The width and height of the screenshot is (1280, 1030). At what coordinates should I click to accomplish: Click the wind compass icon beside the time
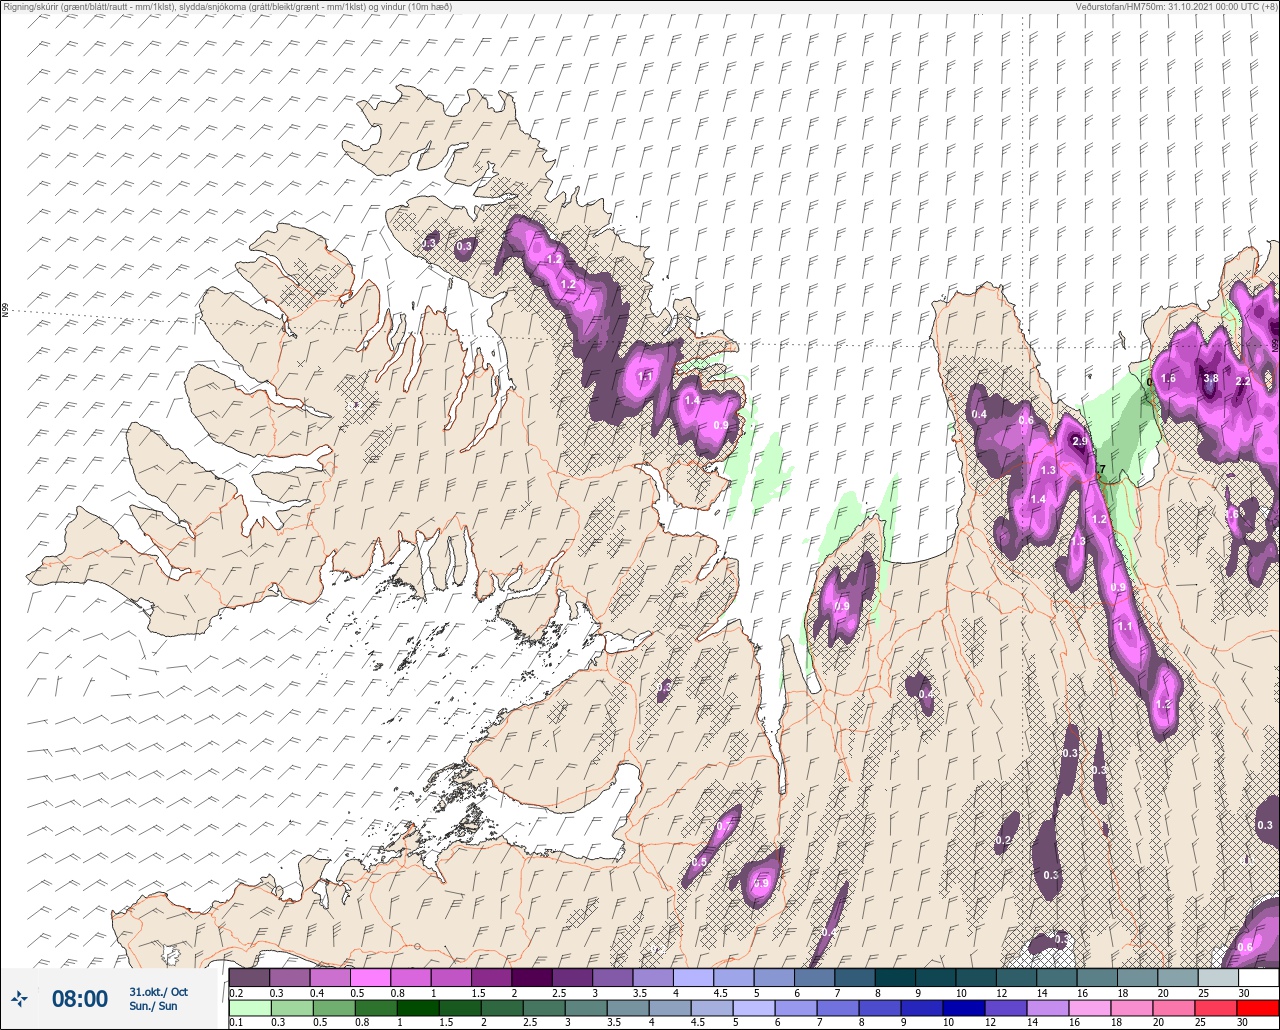click(x=20, y=999)
